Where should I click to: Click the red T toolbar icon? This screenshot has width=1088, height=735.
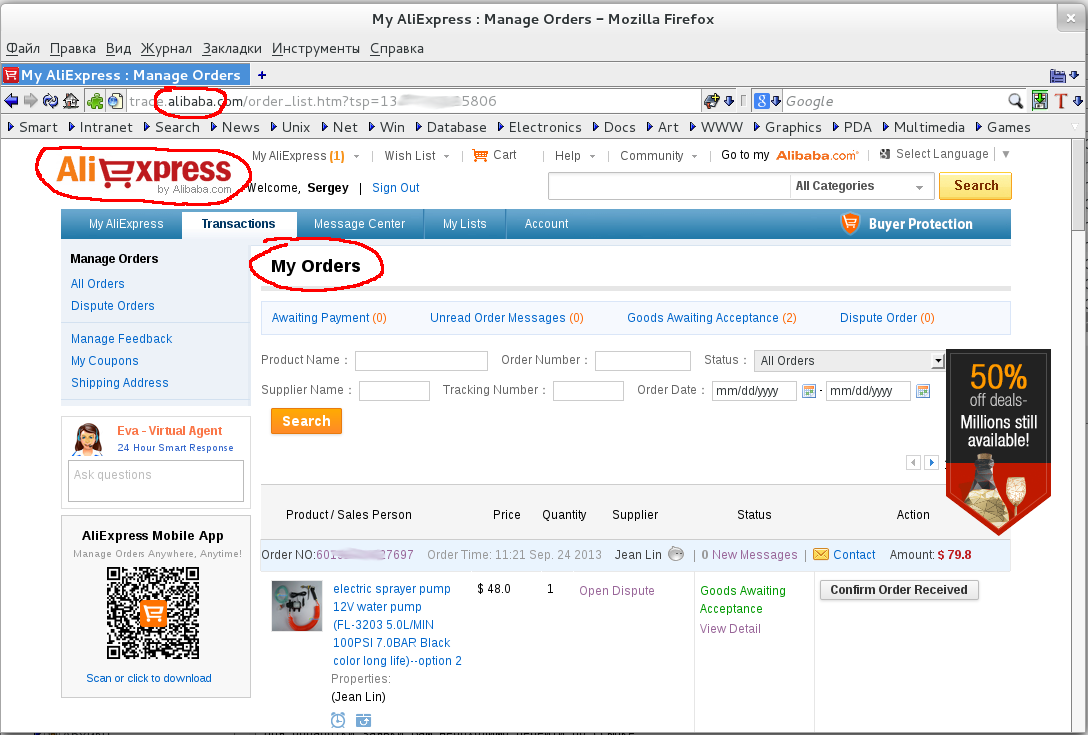[1060, 101]
